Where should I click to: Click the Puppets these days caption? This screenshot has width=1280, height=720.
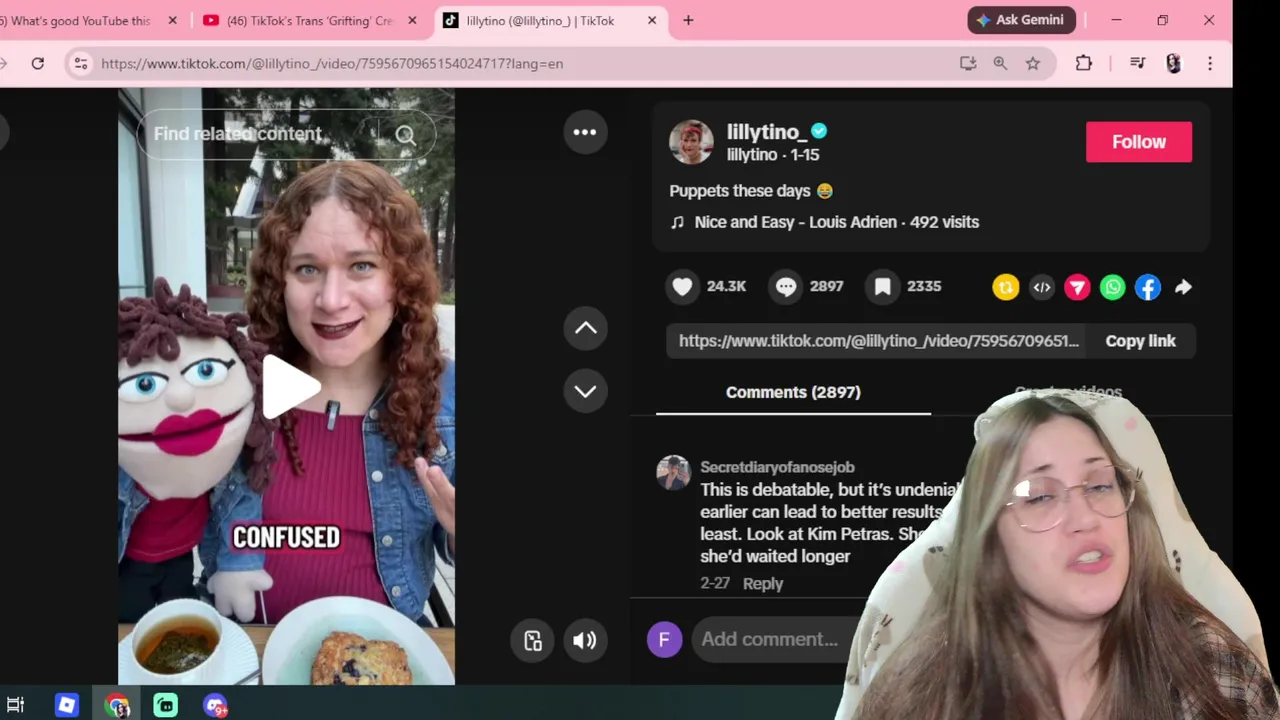[x=751, y=191]
